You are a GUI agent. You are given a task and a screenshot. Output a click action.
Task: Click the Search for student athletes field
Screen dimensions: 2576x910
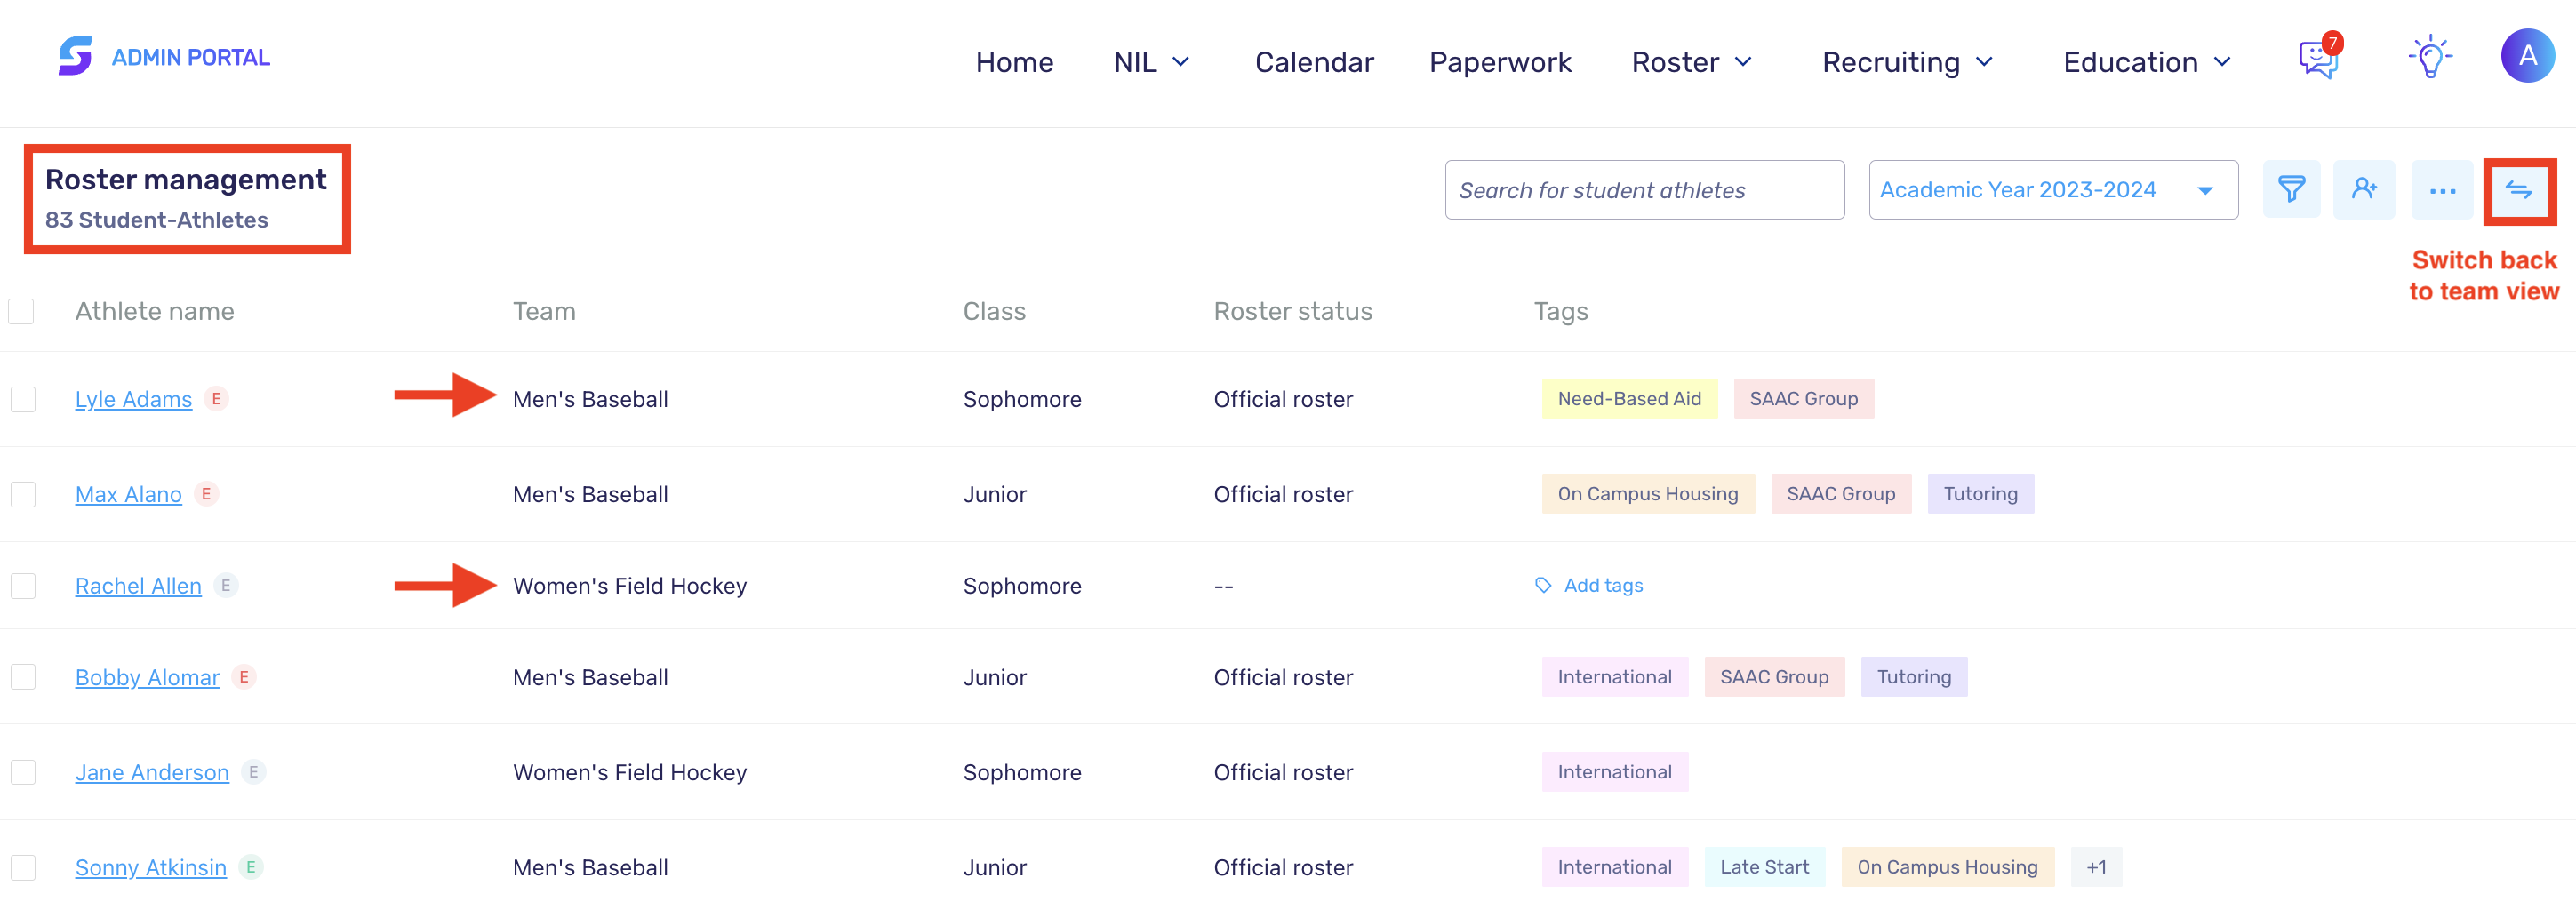(x=1643, y=190)
